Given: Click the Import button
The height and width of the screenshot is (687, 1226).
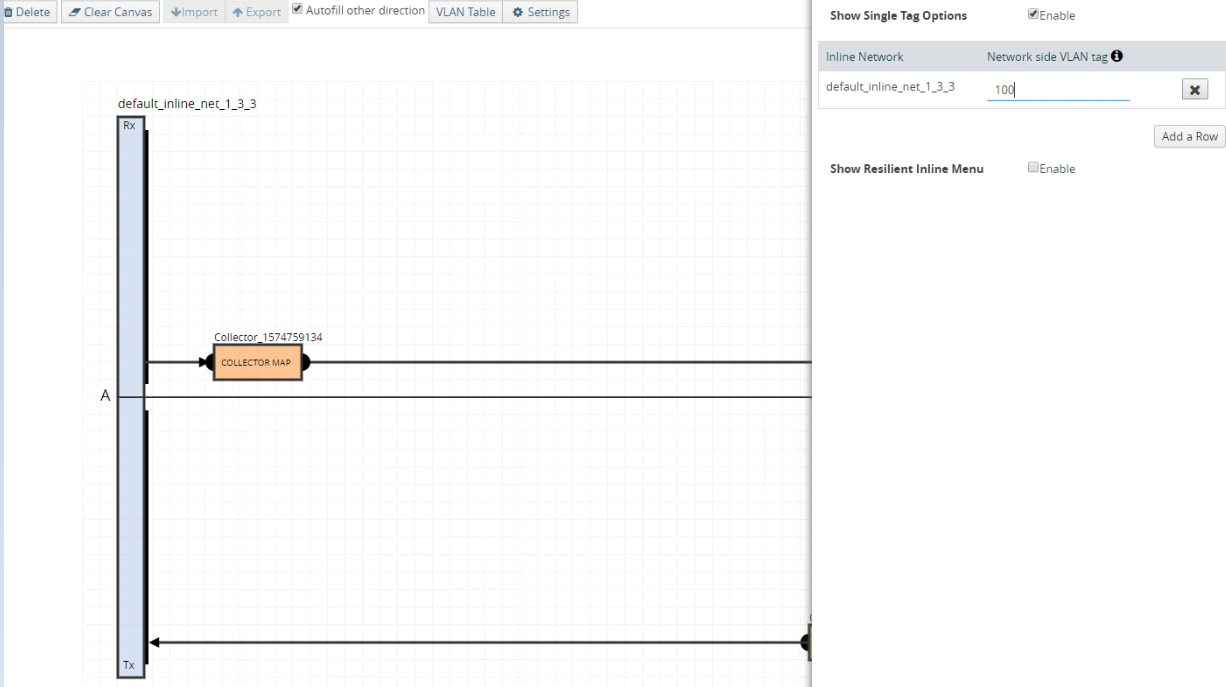Looking at the screenshot, I should pyautogui.click(x=194, y=13).
